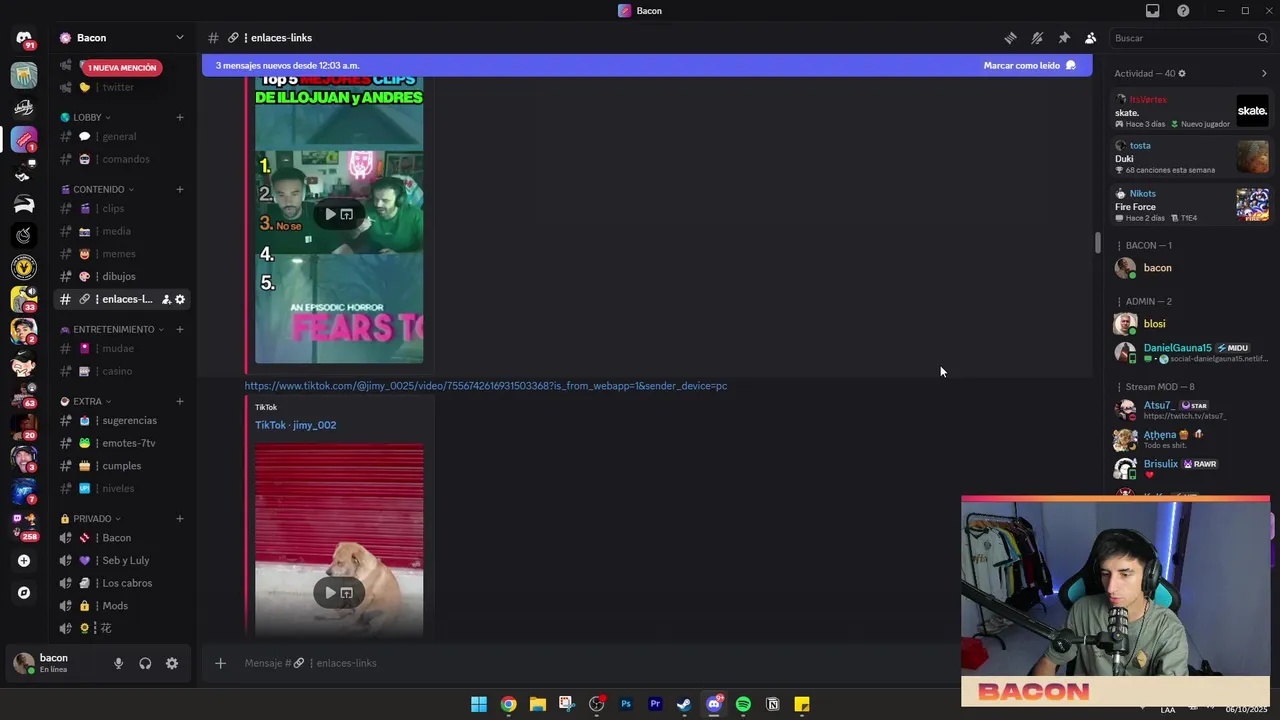Image resolution: width=1280 pixels, height=720 pixels.
Task: Deafen with headphones icon in user panel
Action: click(x=145, y=663)
